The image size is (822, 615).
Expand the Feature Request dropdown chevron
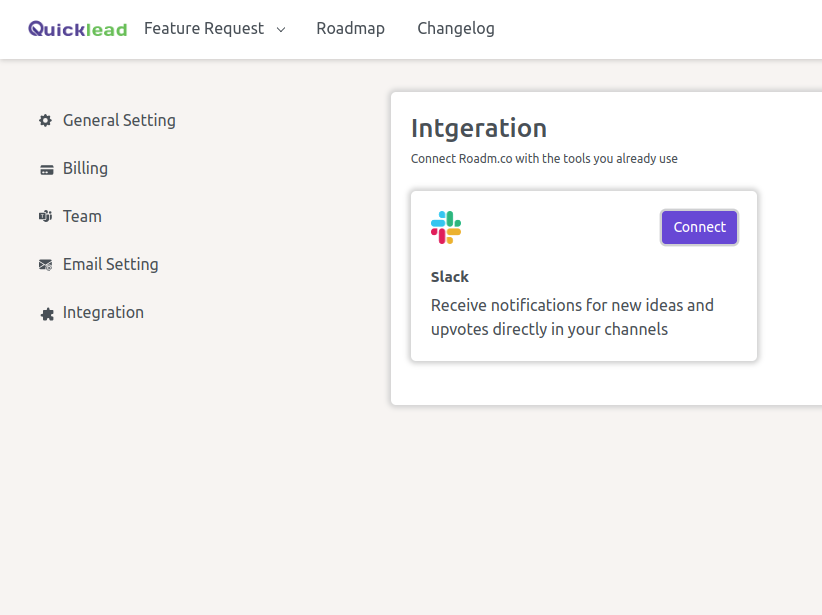[281, 30]
